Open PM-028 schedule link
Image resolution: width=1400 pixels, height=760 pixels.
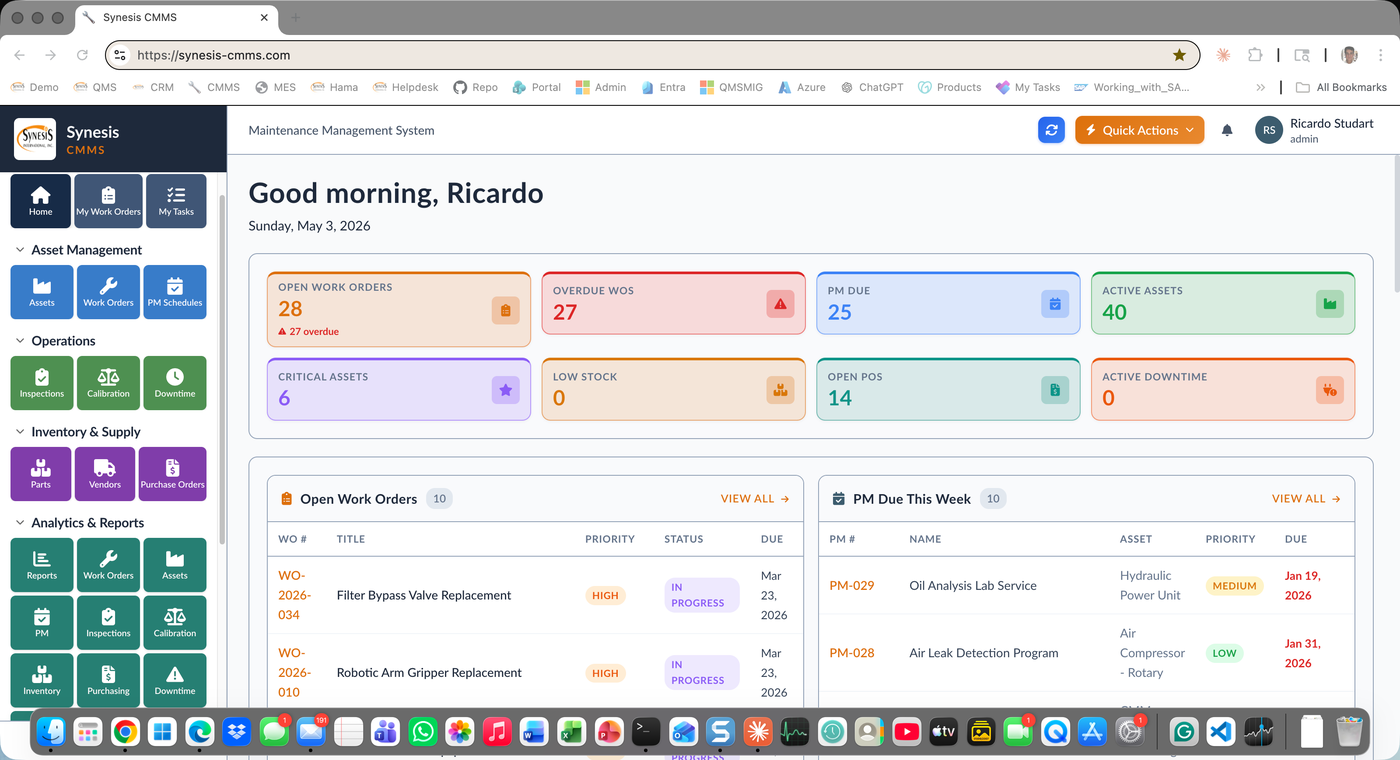(852, 653)
